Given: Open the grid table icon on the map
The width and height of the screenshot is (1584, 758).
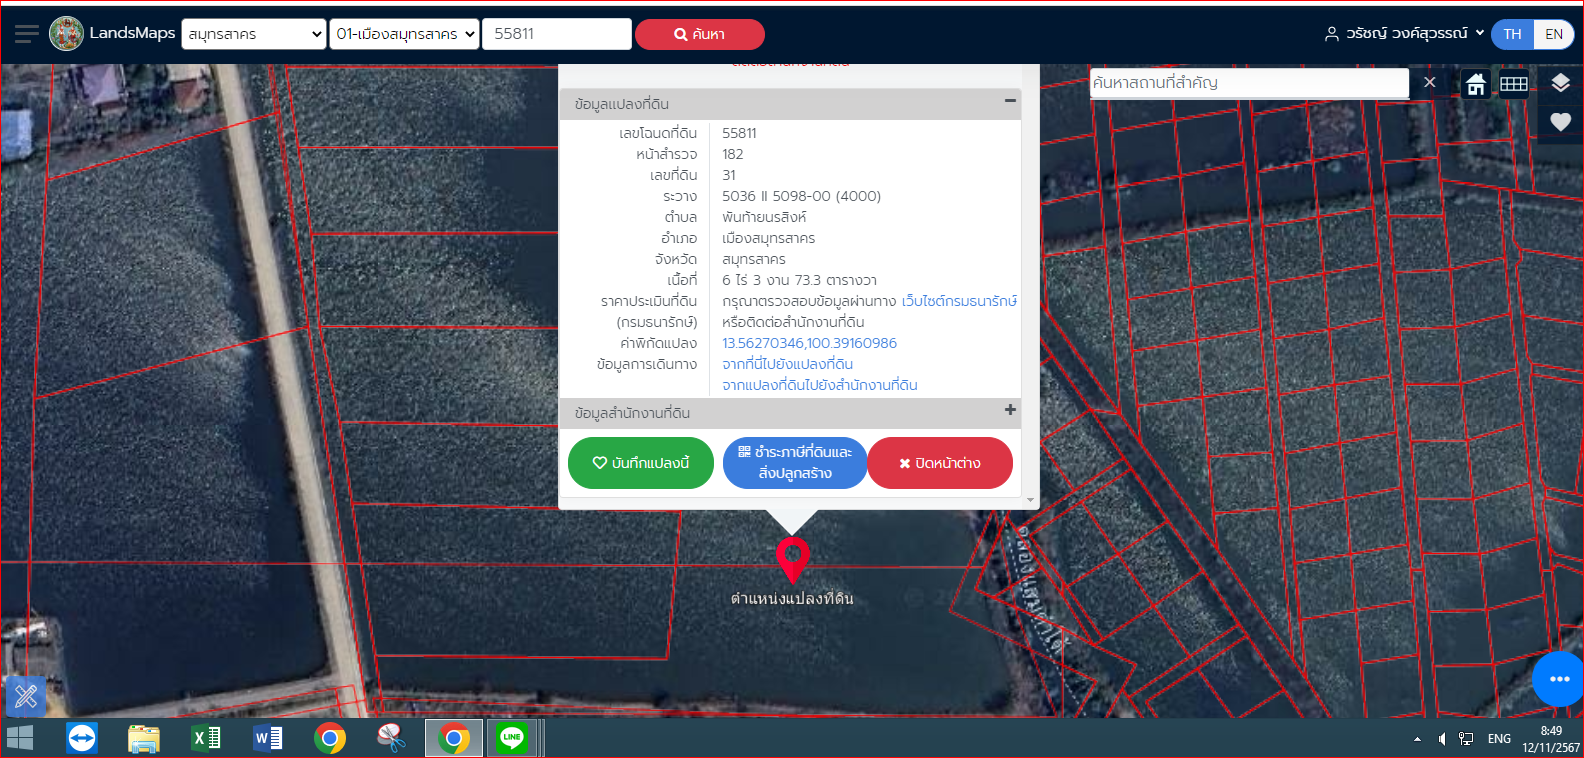Looking at the screenshot, I should [x=1514, y=84].
